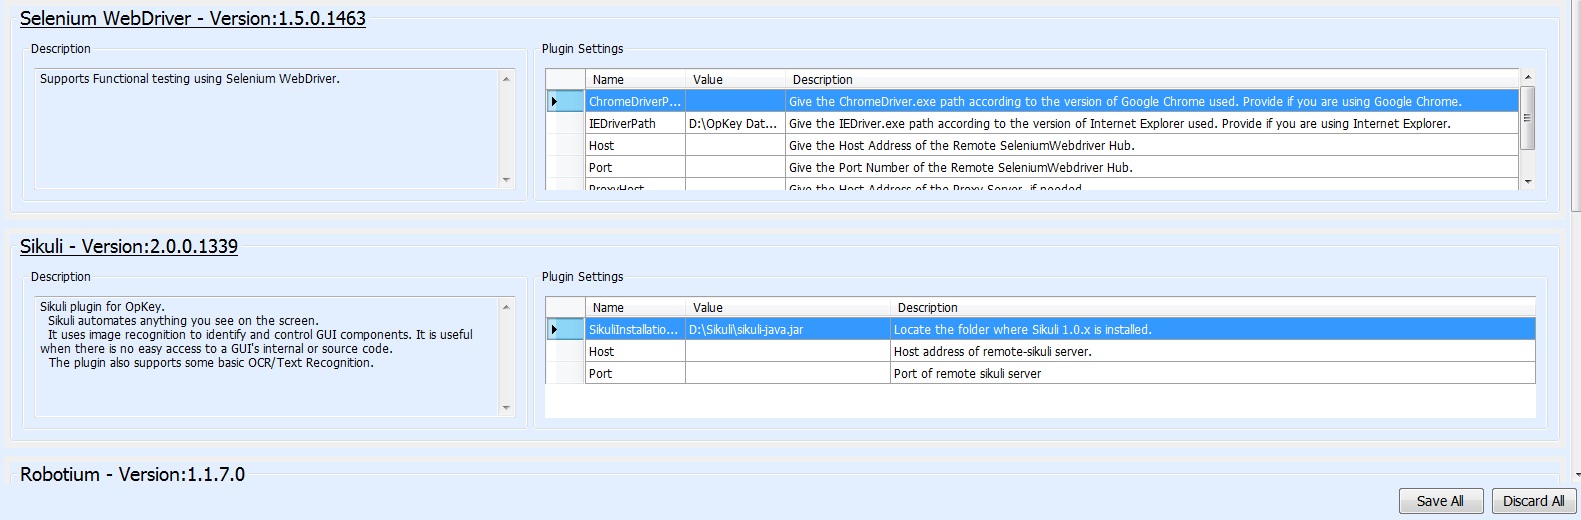Click the Selenium grid Description column header
This screenshot has height=520, width=1581.
click(1152, 79)
